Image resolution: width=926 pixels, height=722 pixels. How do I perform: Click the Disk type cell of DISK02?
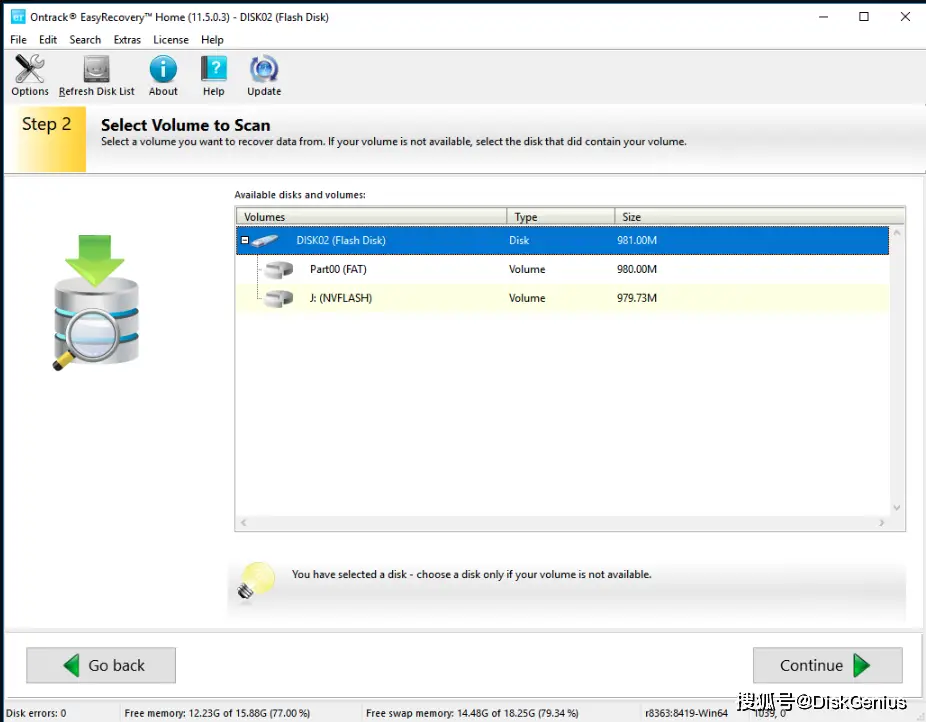(x=519, y=240)
